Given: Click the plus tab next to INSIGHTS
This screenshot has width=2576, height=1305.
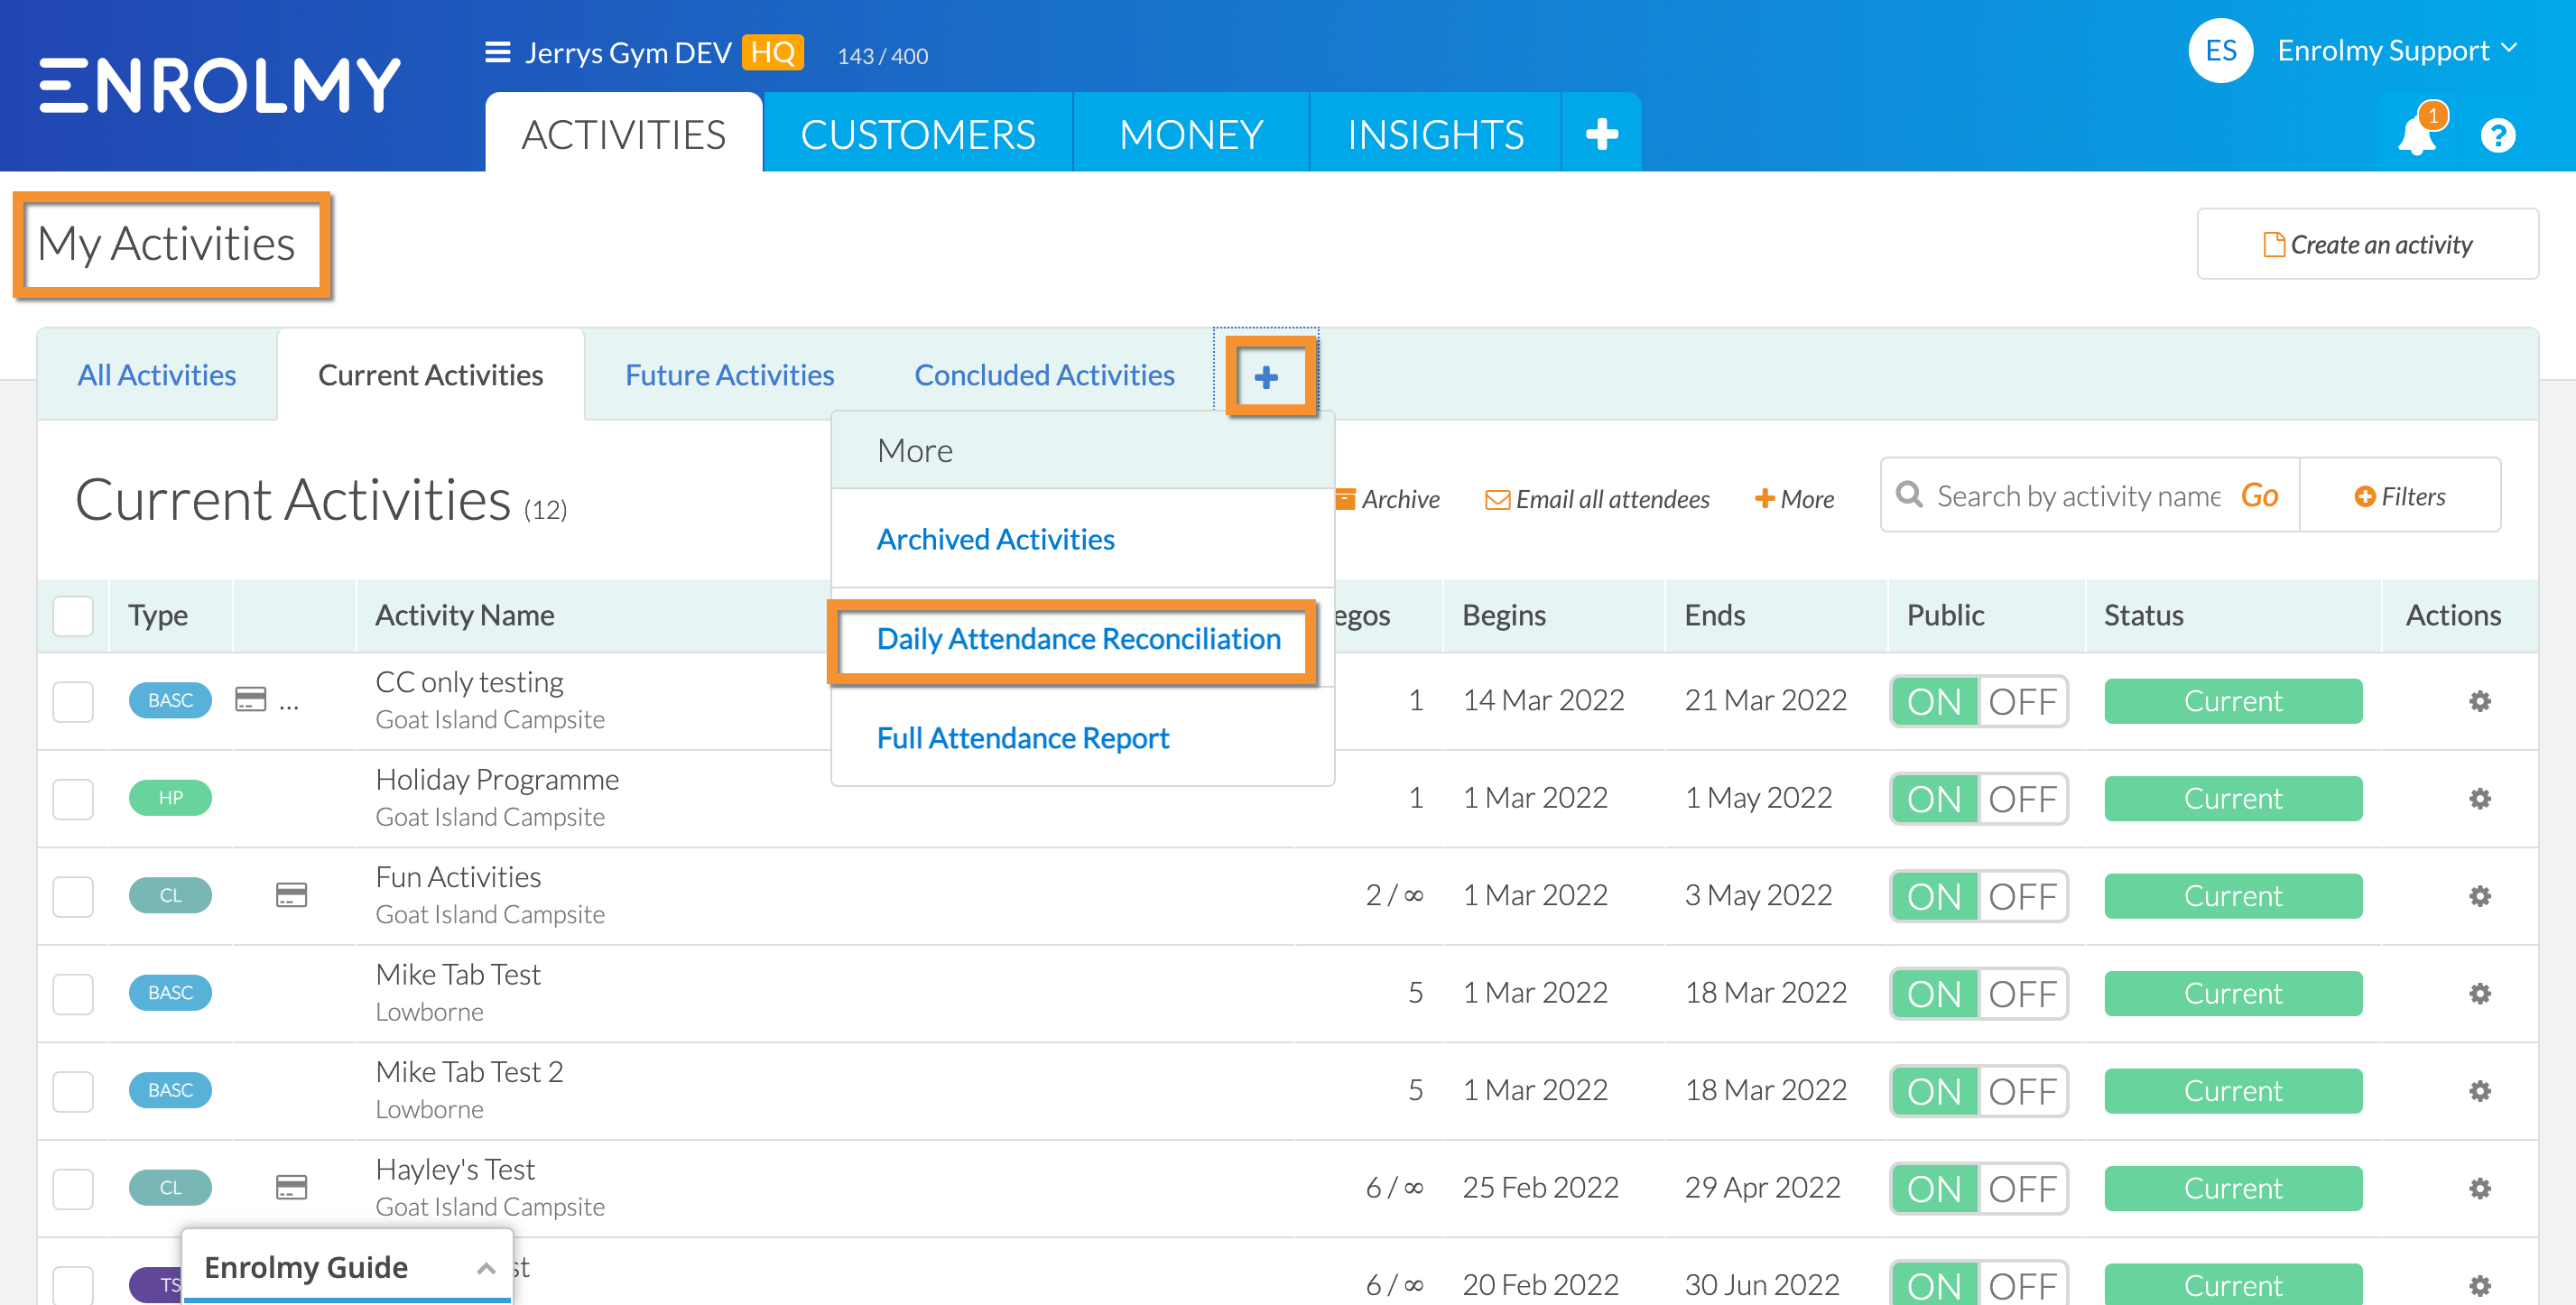Looking at the screenshot, I should pyautogui.click(x=1601, y=134).
